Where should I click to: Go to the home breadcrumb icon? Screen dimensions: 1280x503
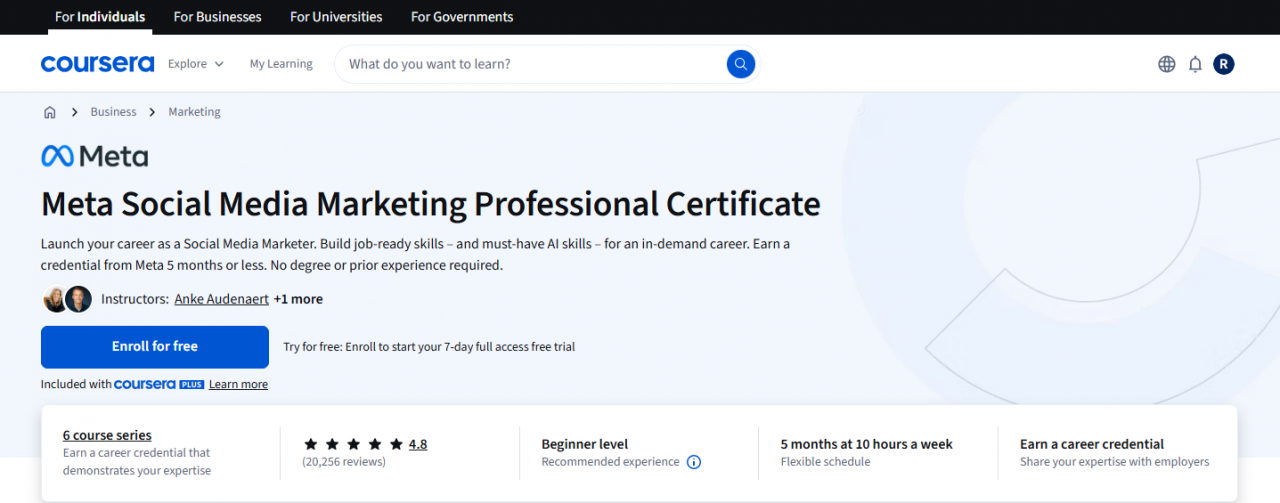click(x=50, y=112)
